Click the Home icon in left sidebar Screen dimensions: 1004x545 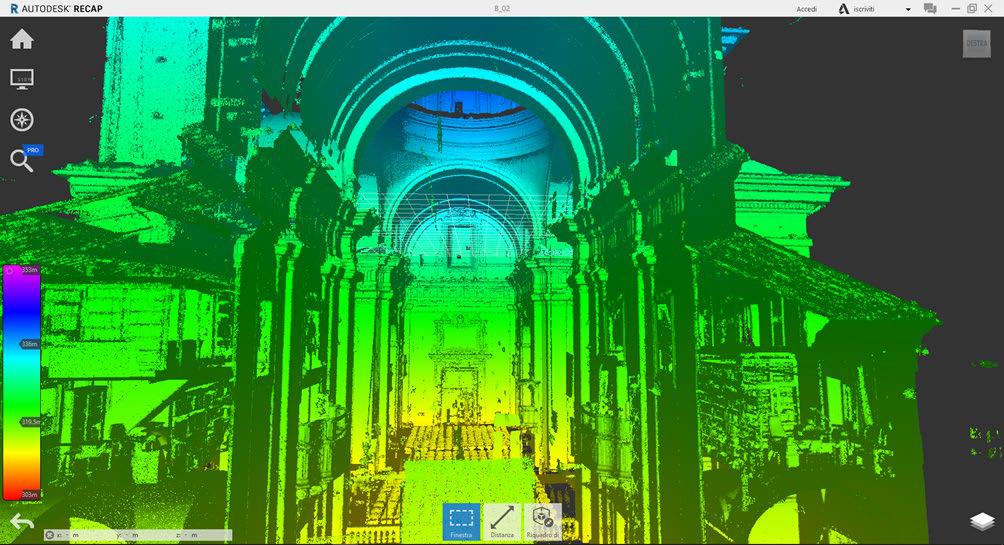21,40
